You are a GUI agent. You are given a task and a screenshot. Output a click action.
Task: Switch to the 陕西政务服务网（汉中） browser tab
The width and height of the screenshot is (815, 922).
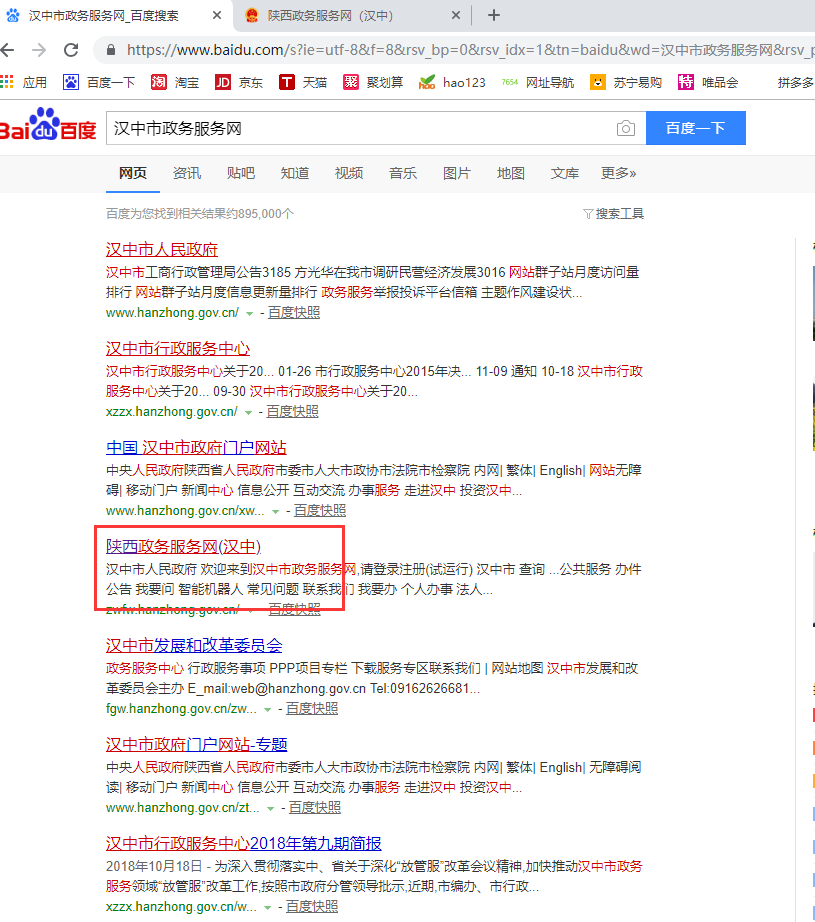347,15
